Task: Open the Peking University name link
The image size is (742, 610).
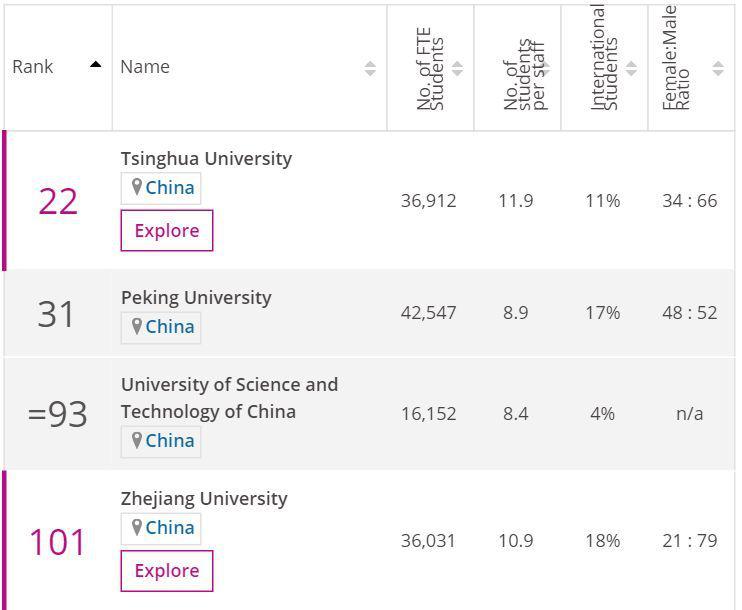Action: pos(196,298)
